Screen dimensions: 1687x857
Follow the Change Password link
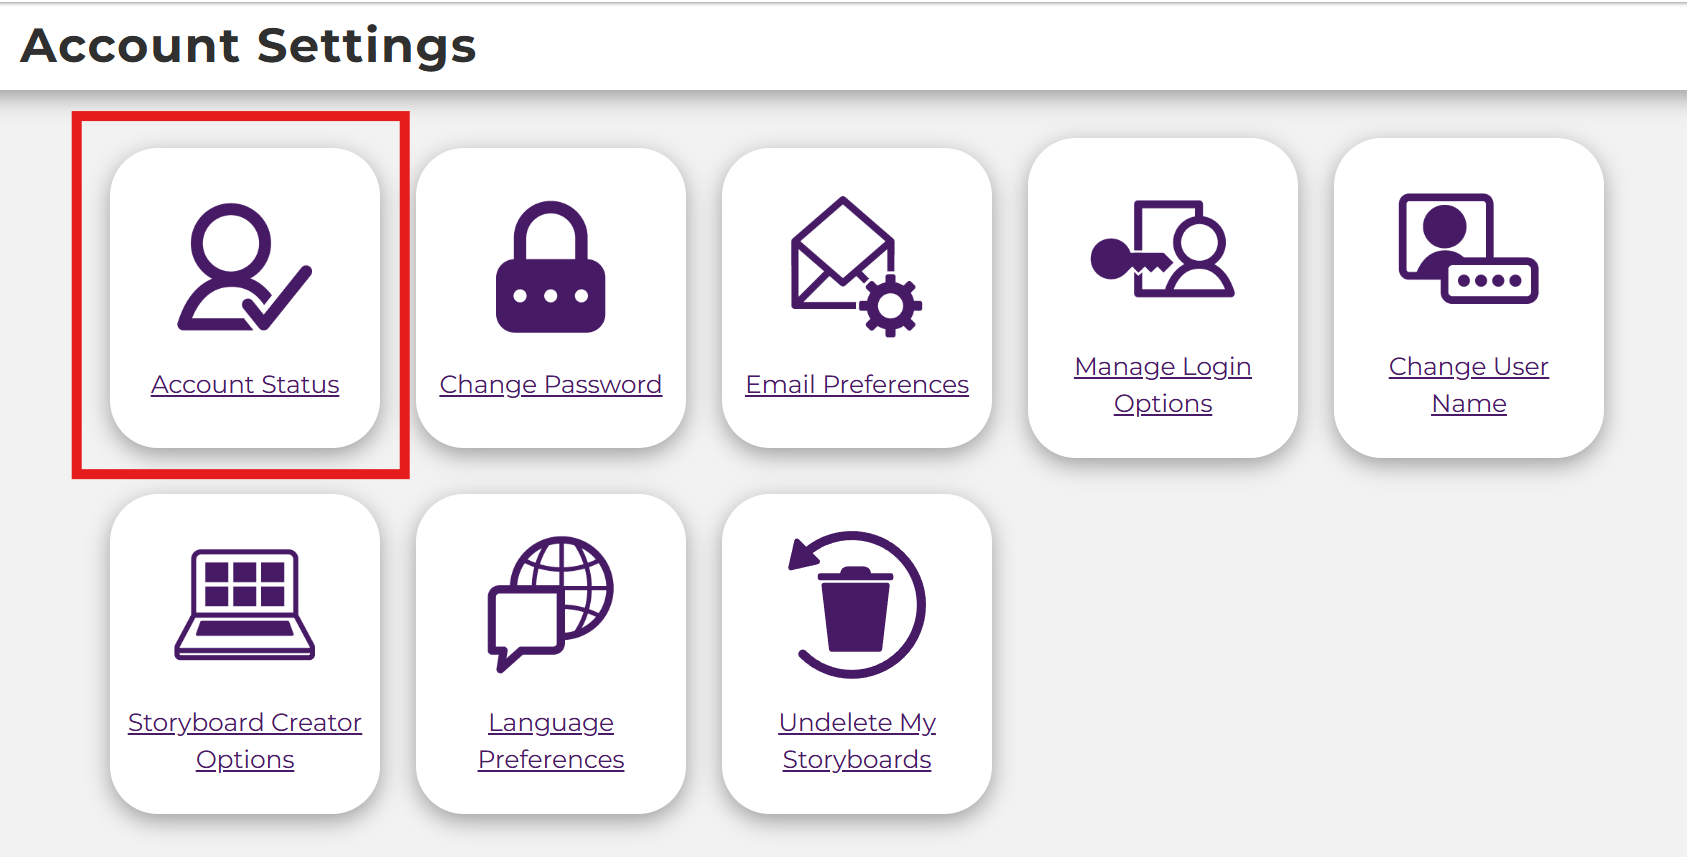pos(551,385)
